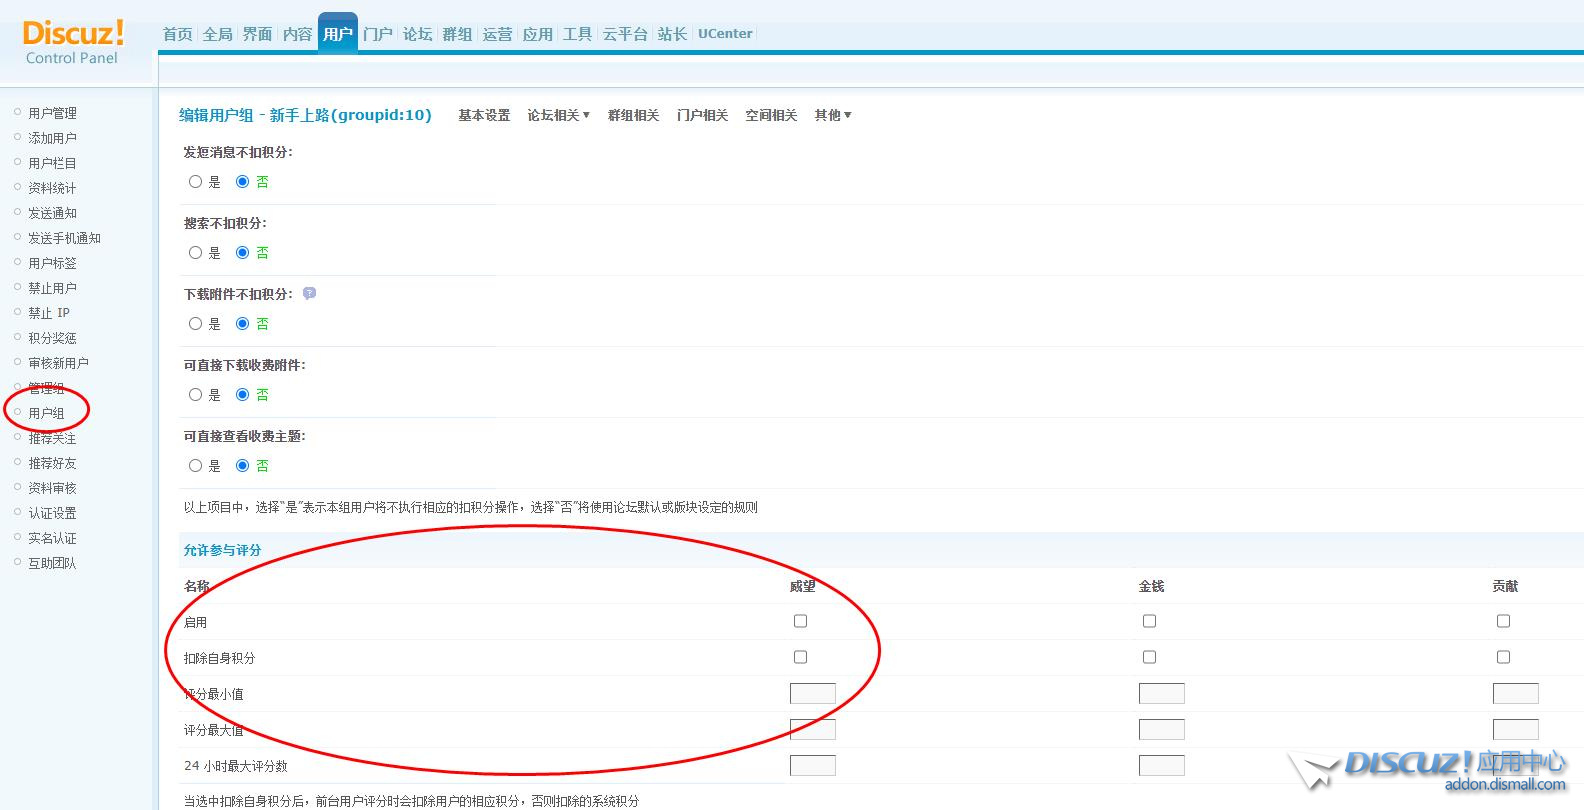Open 发送手机通知 in sidebar
Screen dimensions: 1584x810
(64, 238)
